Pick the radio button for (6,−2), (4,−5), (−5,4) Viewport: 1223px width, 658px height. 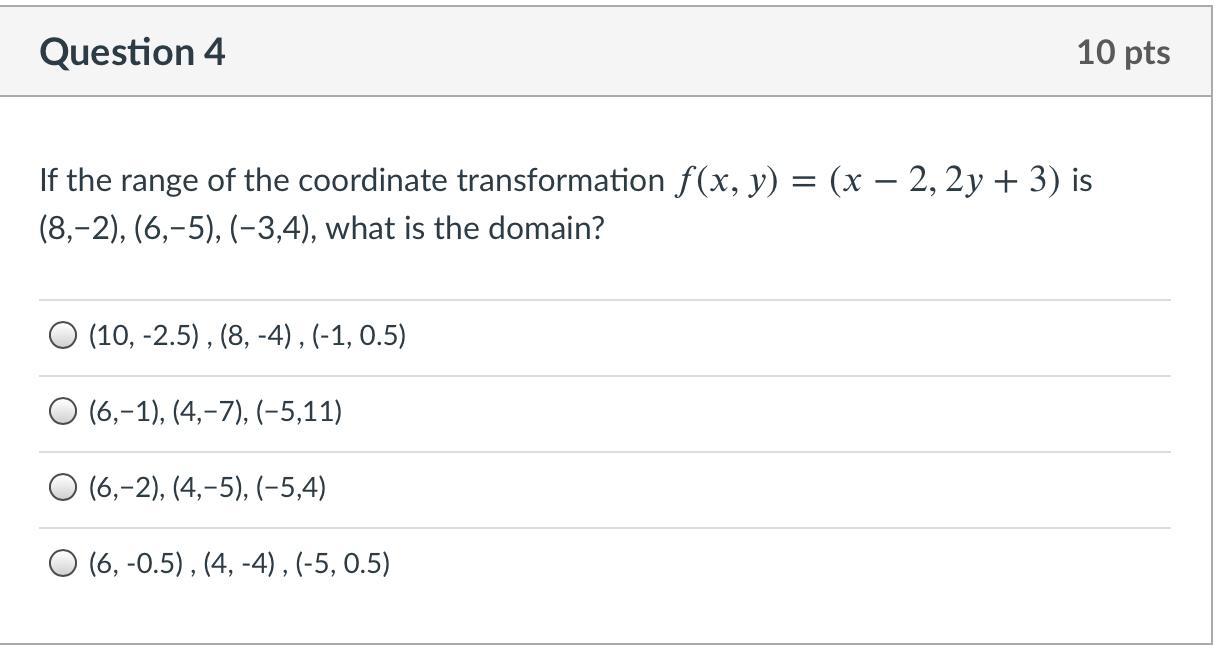[x=62, y=488]
